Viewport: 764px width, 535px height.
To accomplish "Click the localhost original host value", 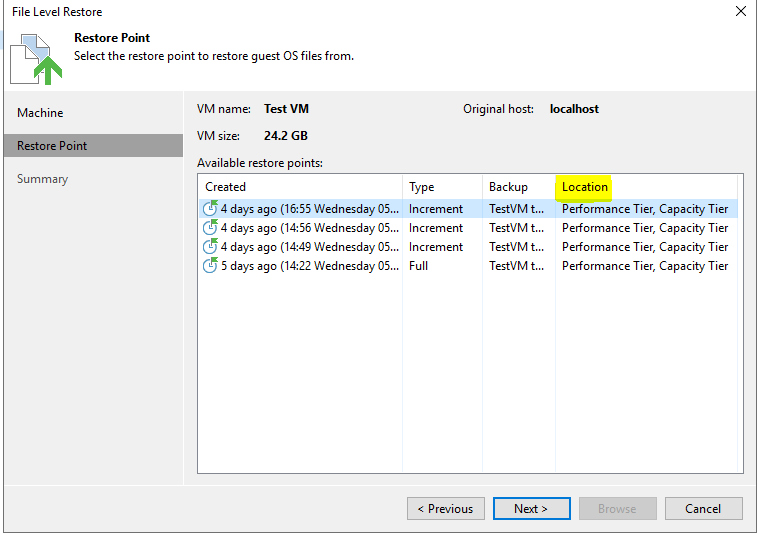I will point(574,109).
